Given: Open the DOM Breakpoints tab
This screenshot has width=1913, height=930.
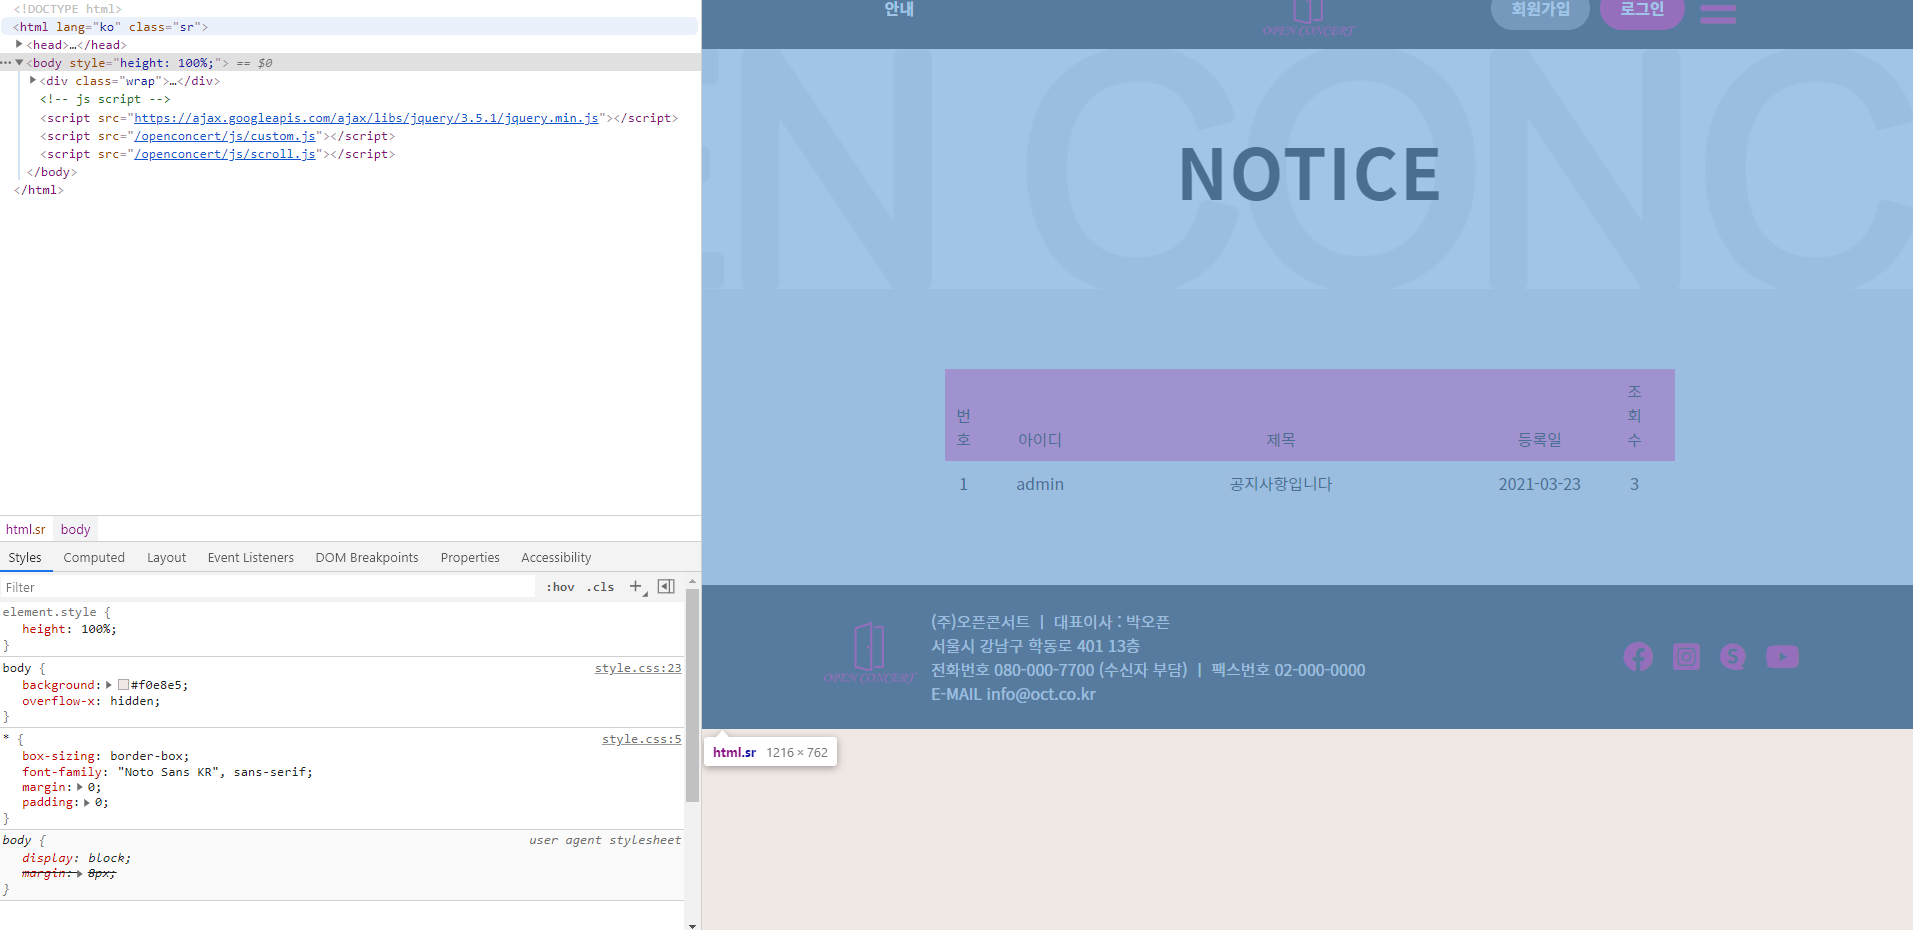Looking at the screenshot, I should coord(367,557).
